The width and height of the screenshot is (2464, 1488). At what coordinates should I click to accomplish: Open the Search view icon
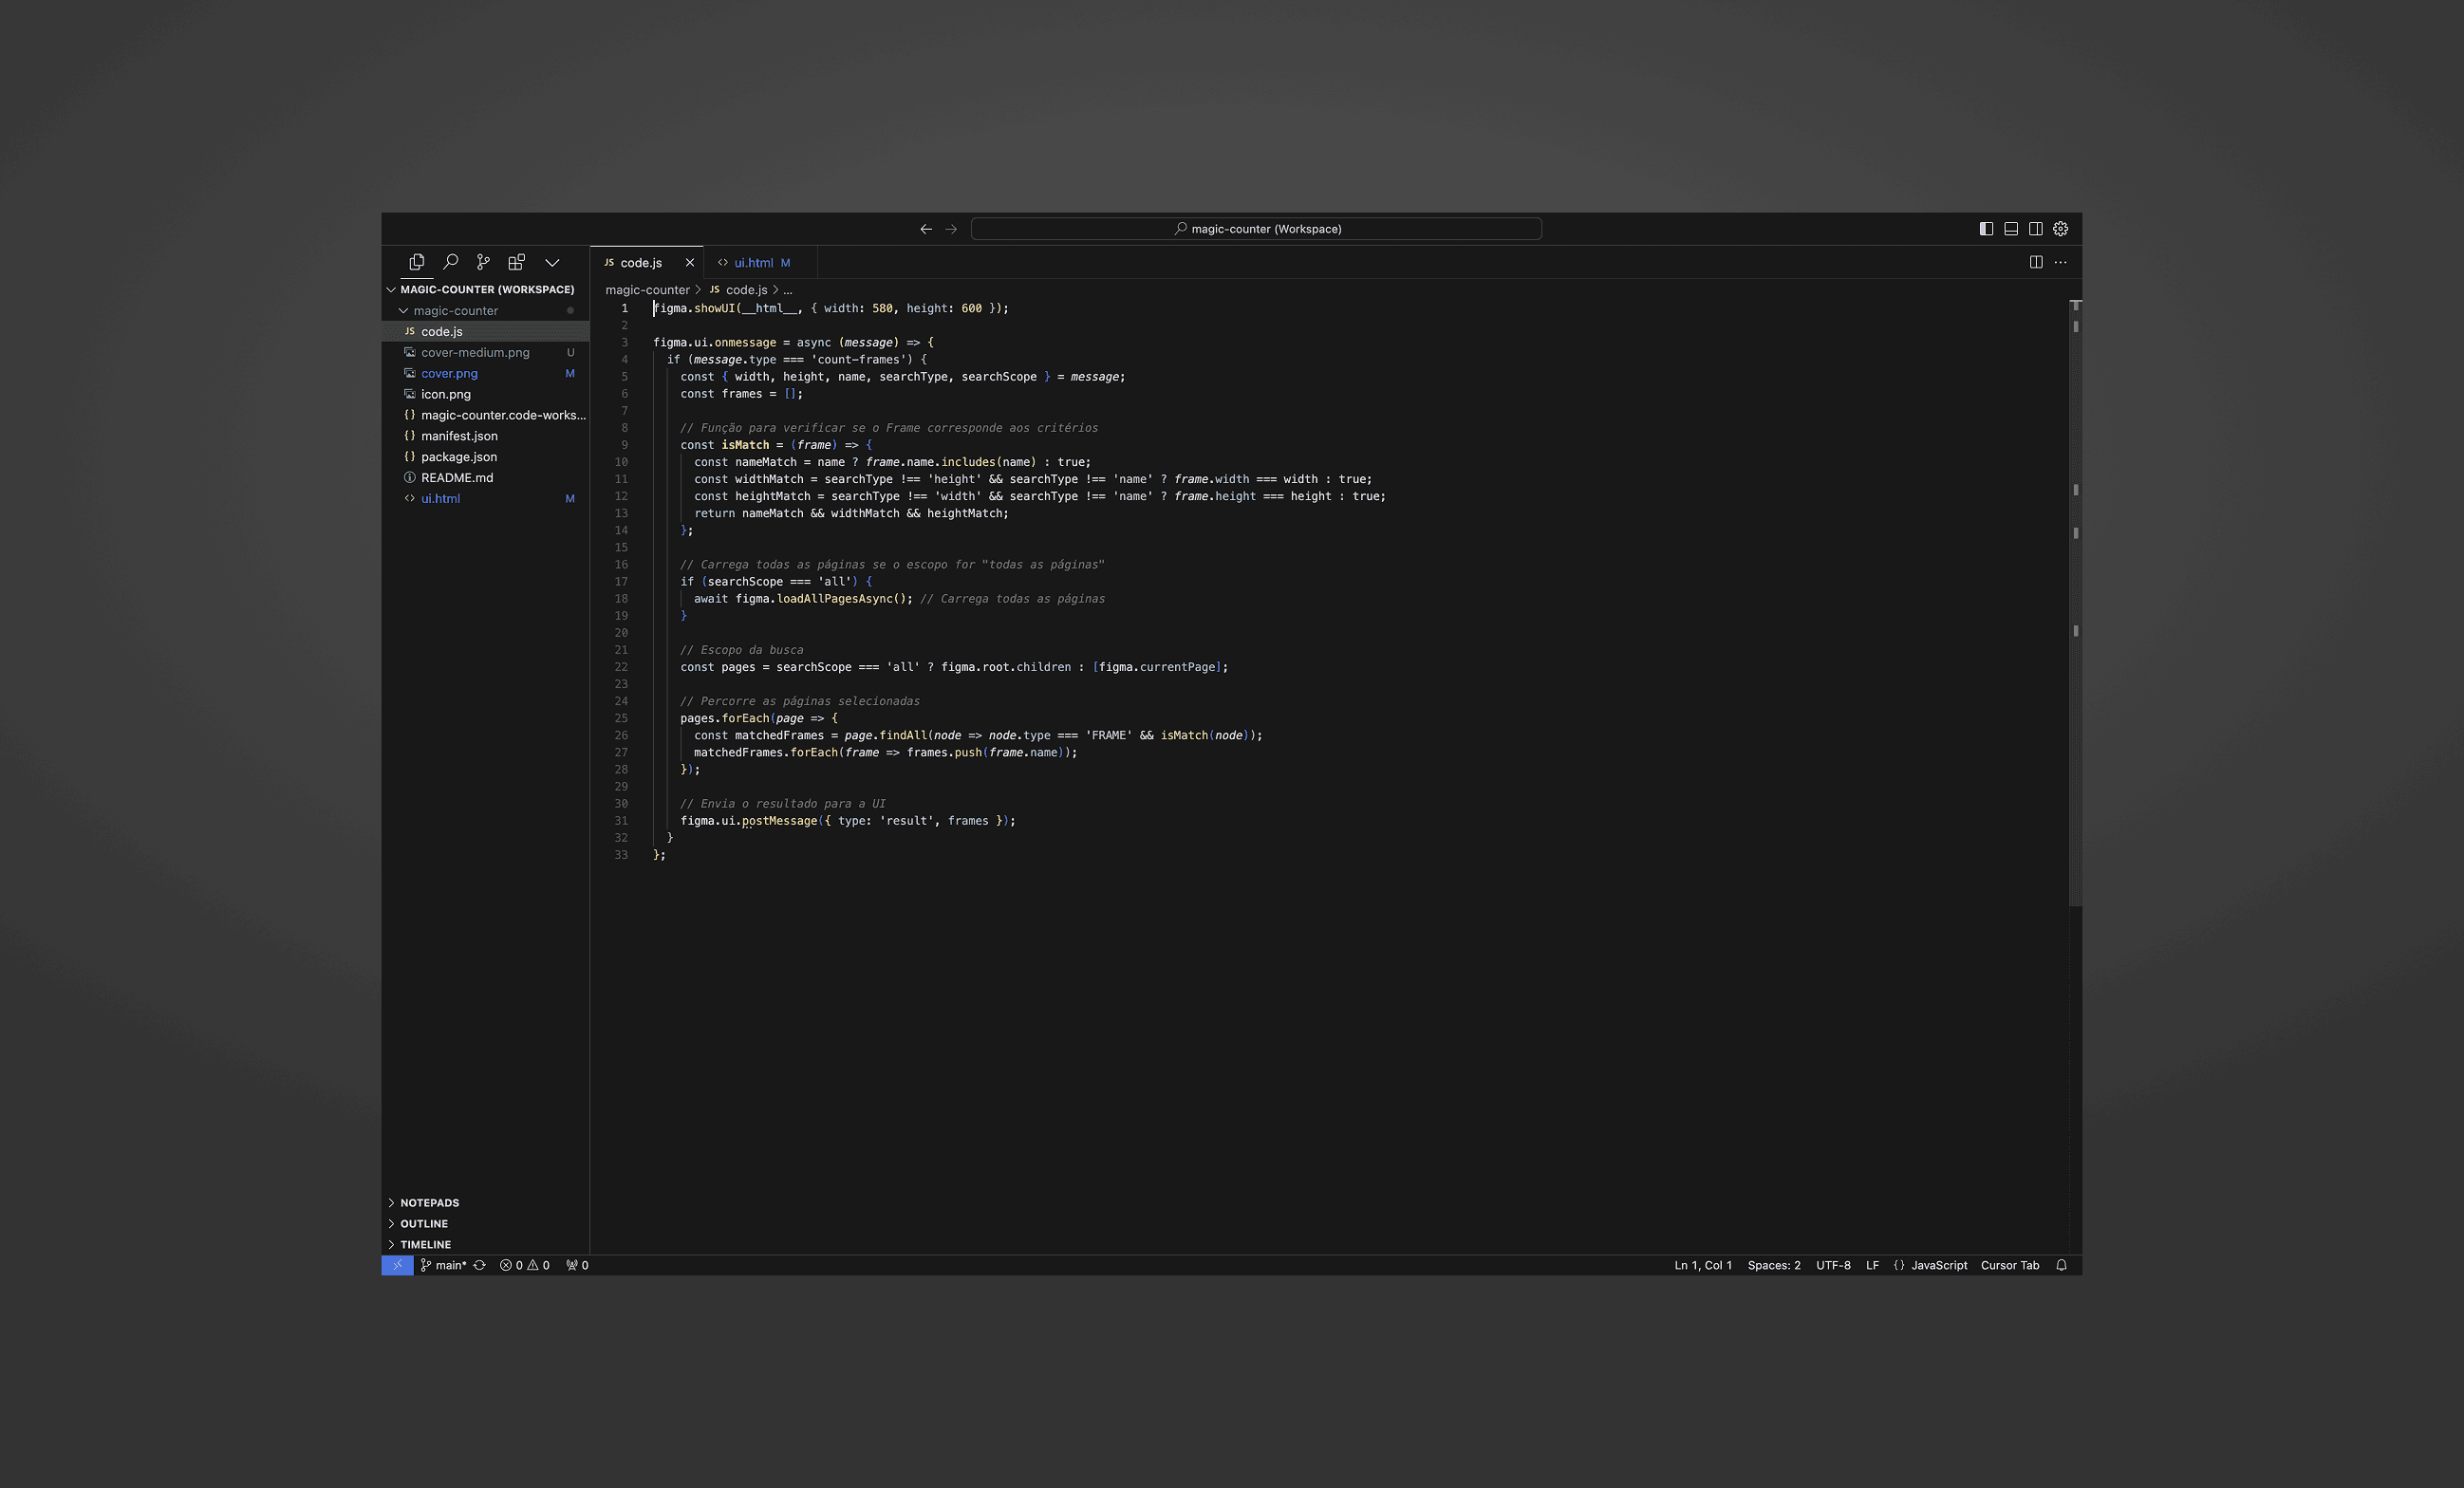[450, 262]
